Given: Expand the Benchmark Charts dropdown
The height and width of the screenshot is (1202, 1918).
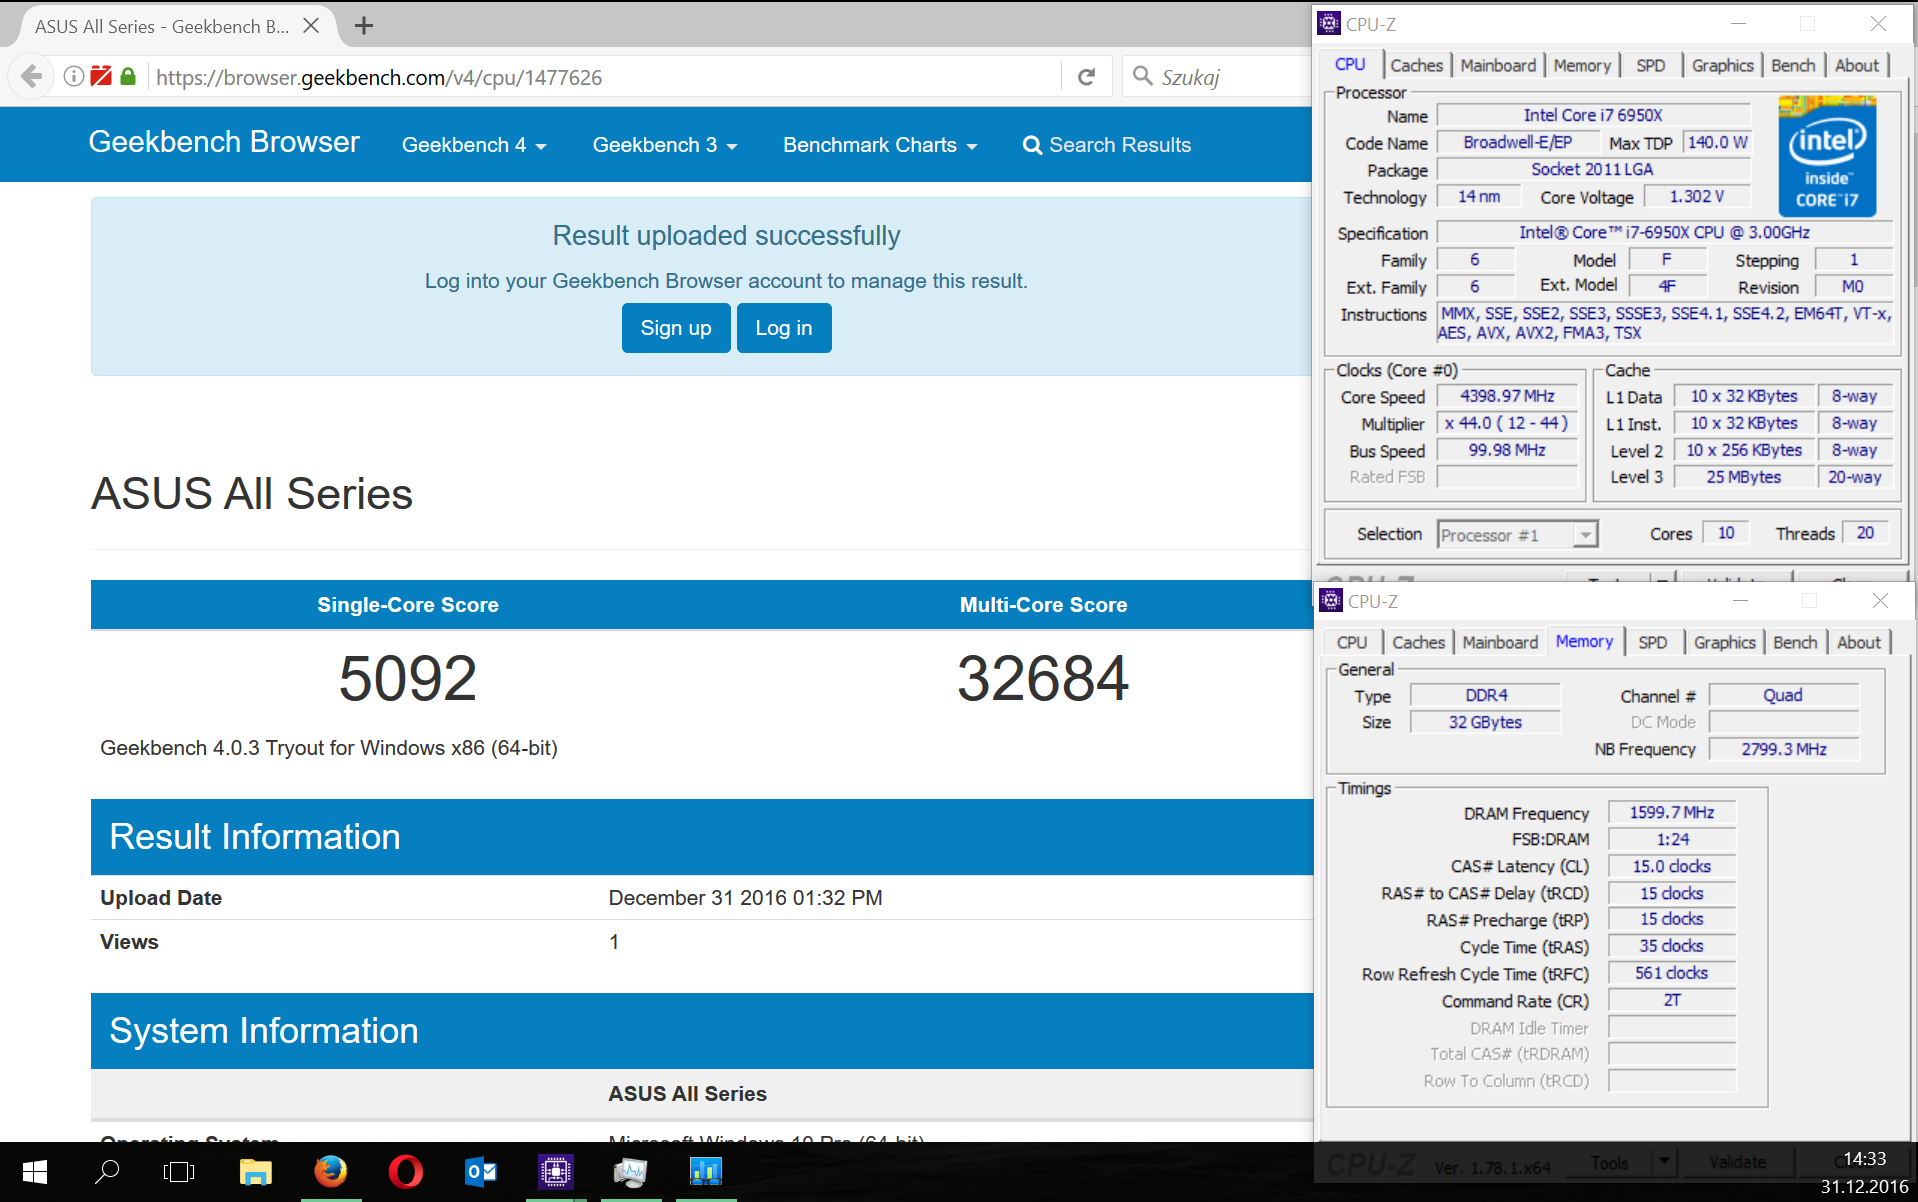Looking at the screenshot, I should coord(880,145).
